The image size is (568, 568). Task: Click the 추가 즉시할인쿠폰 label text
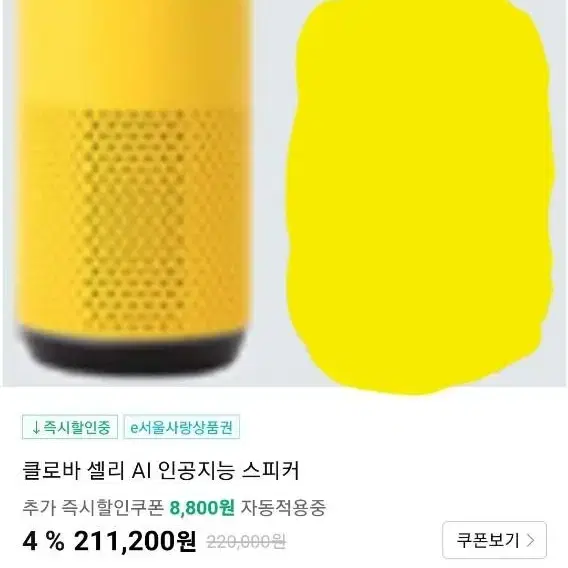coord(93,508)
